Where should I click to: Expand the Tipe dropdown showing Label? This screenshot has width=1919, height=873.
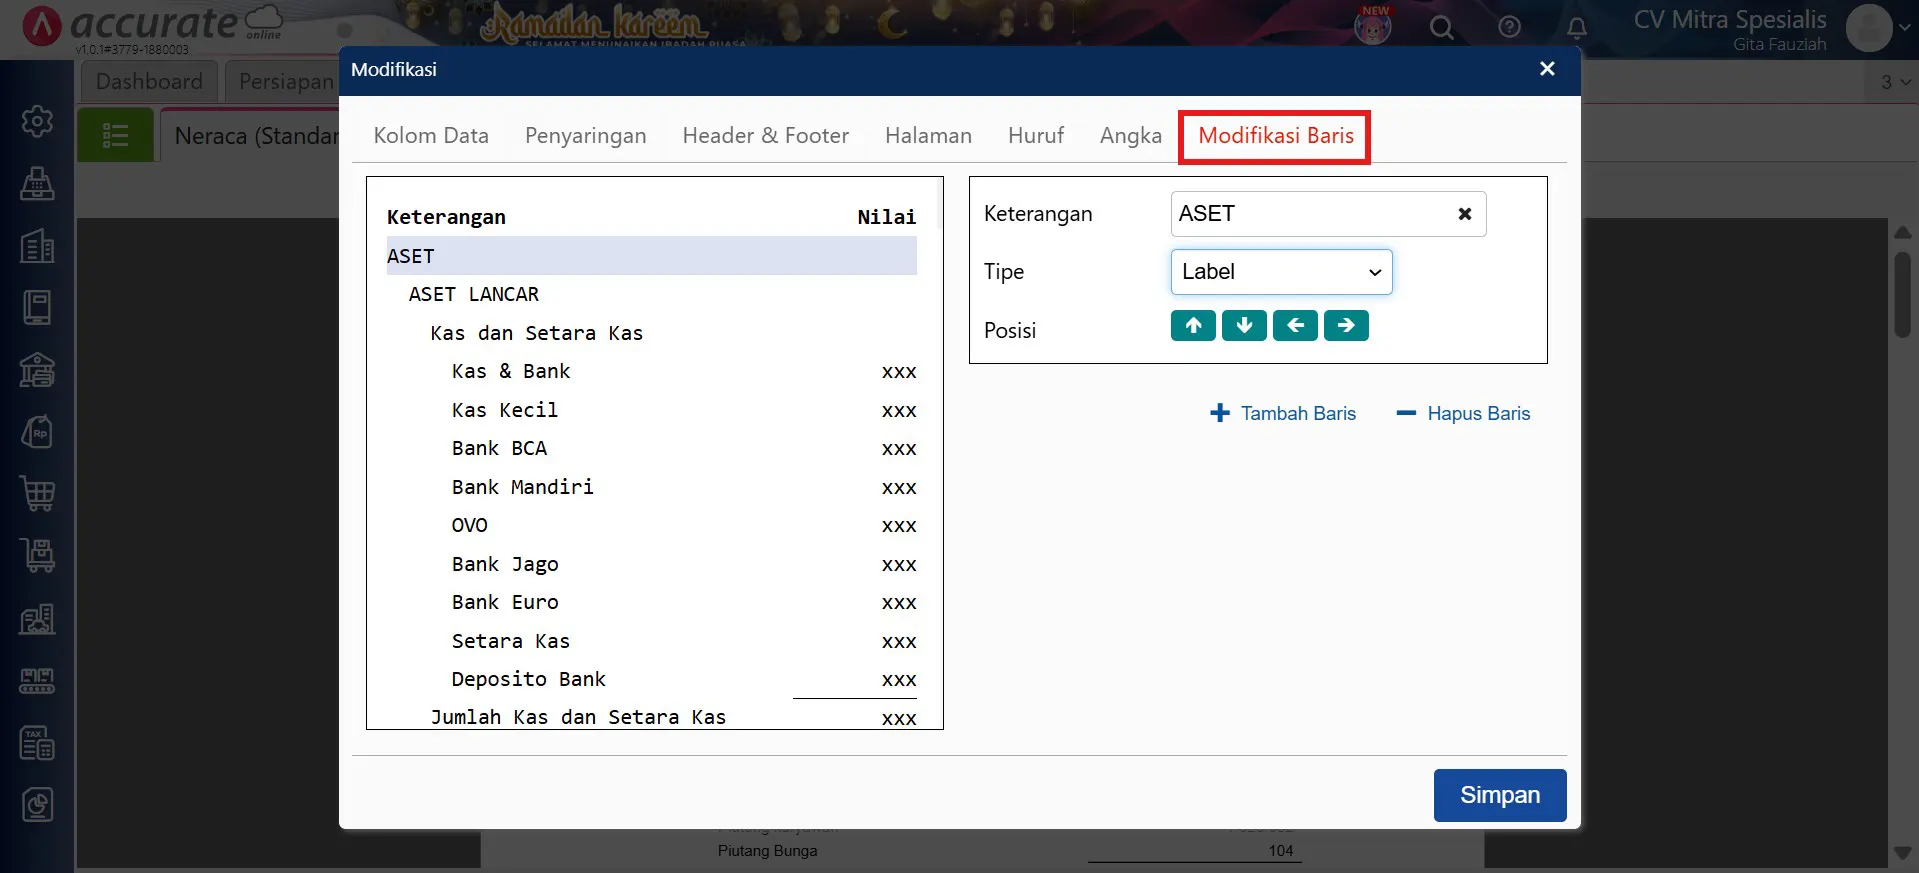(1281, 272)
